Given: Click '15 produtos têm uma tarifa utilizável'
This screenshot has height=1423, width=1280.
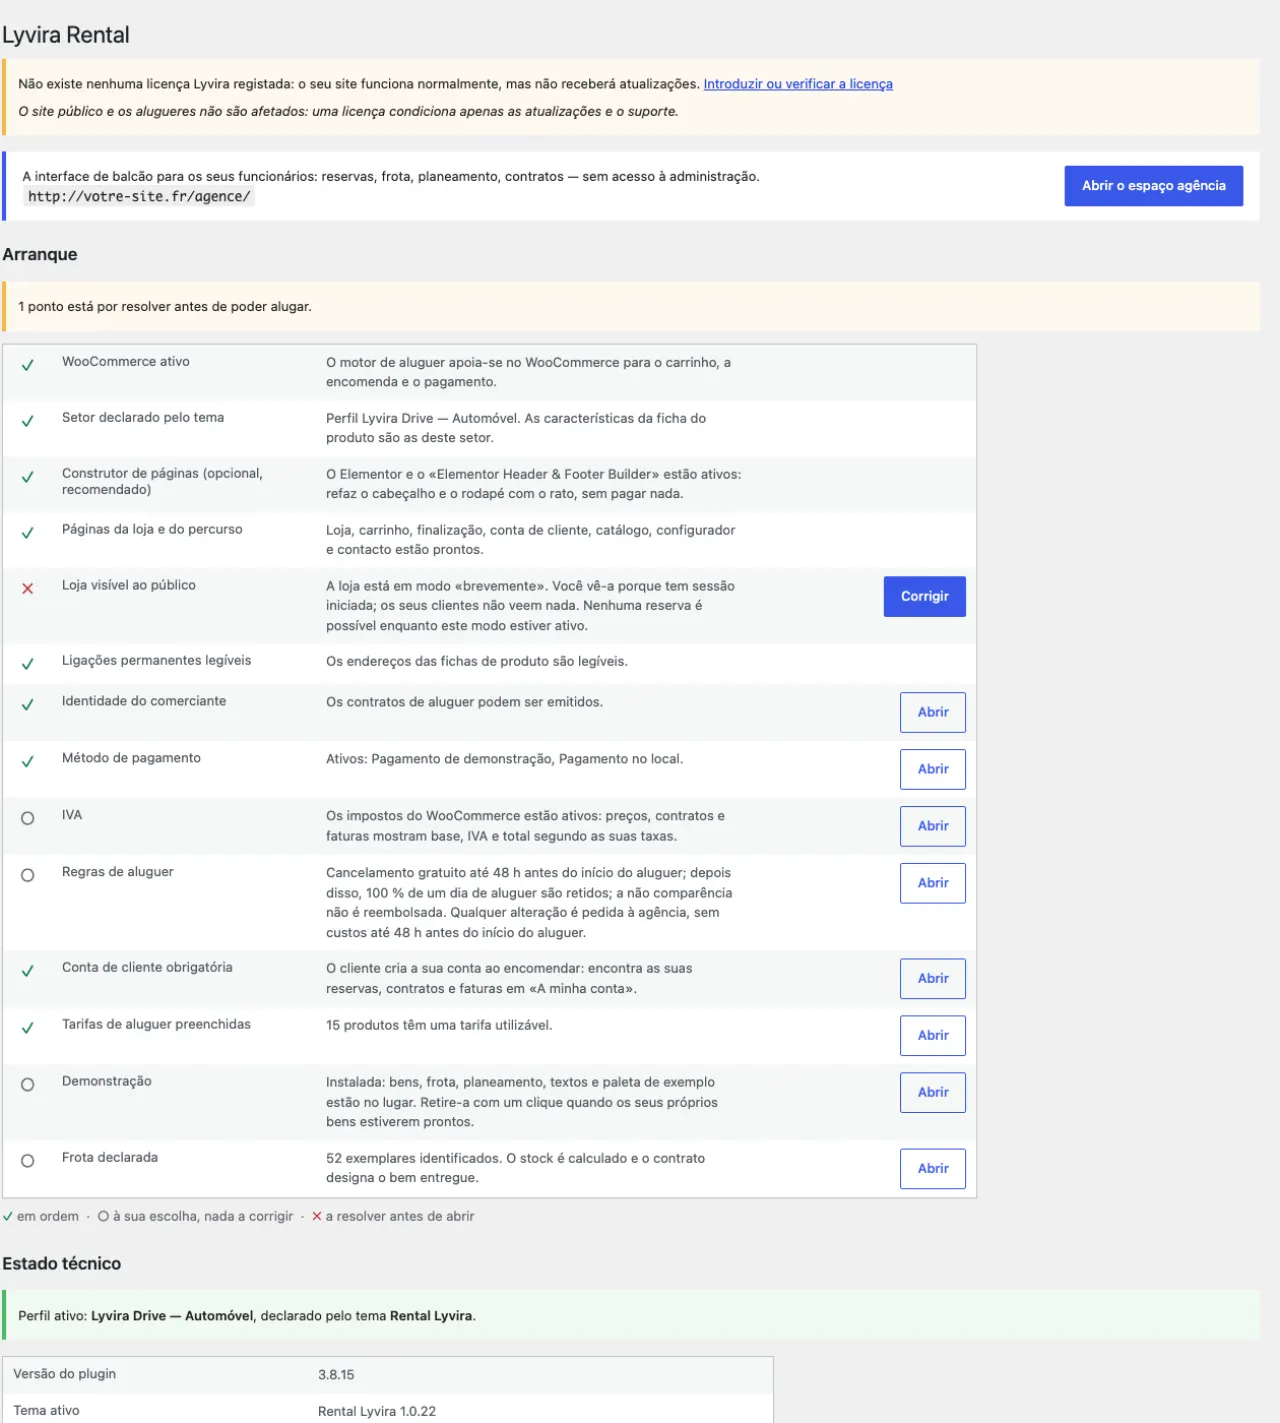Looking at the screenshot, I should [439, 1025].
